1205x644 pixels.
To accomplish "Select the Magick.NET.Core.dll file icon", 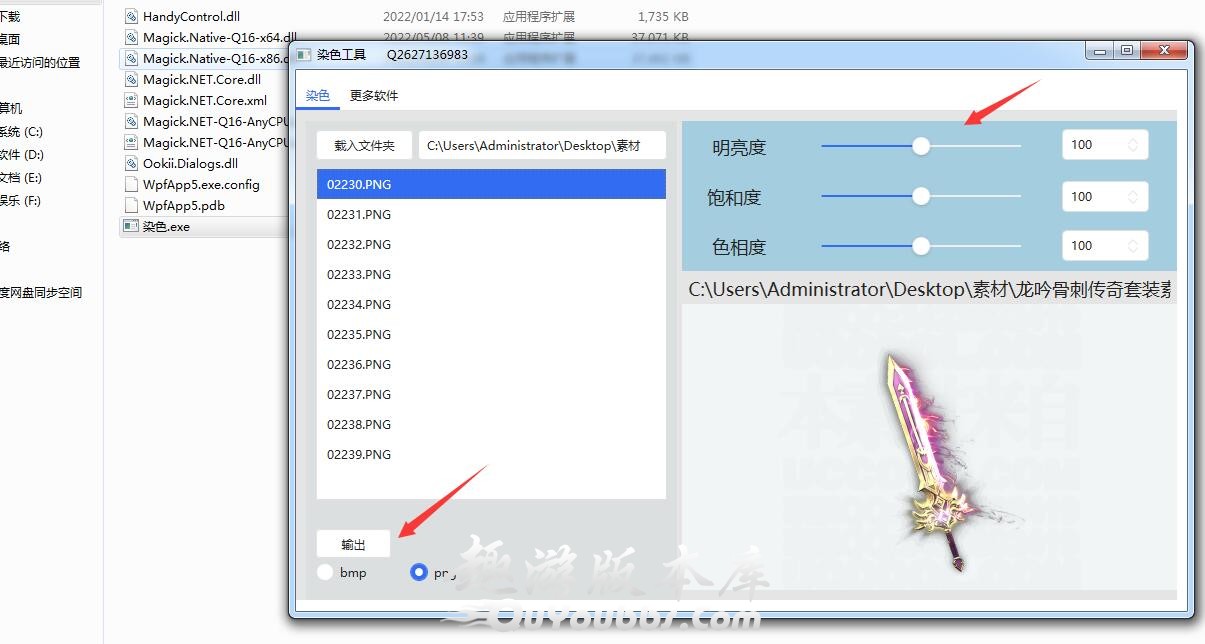I will point(131,80).
